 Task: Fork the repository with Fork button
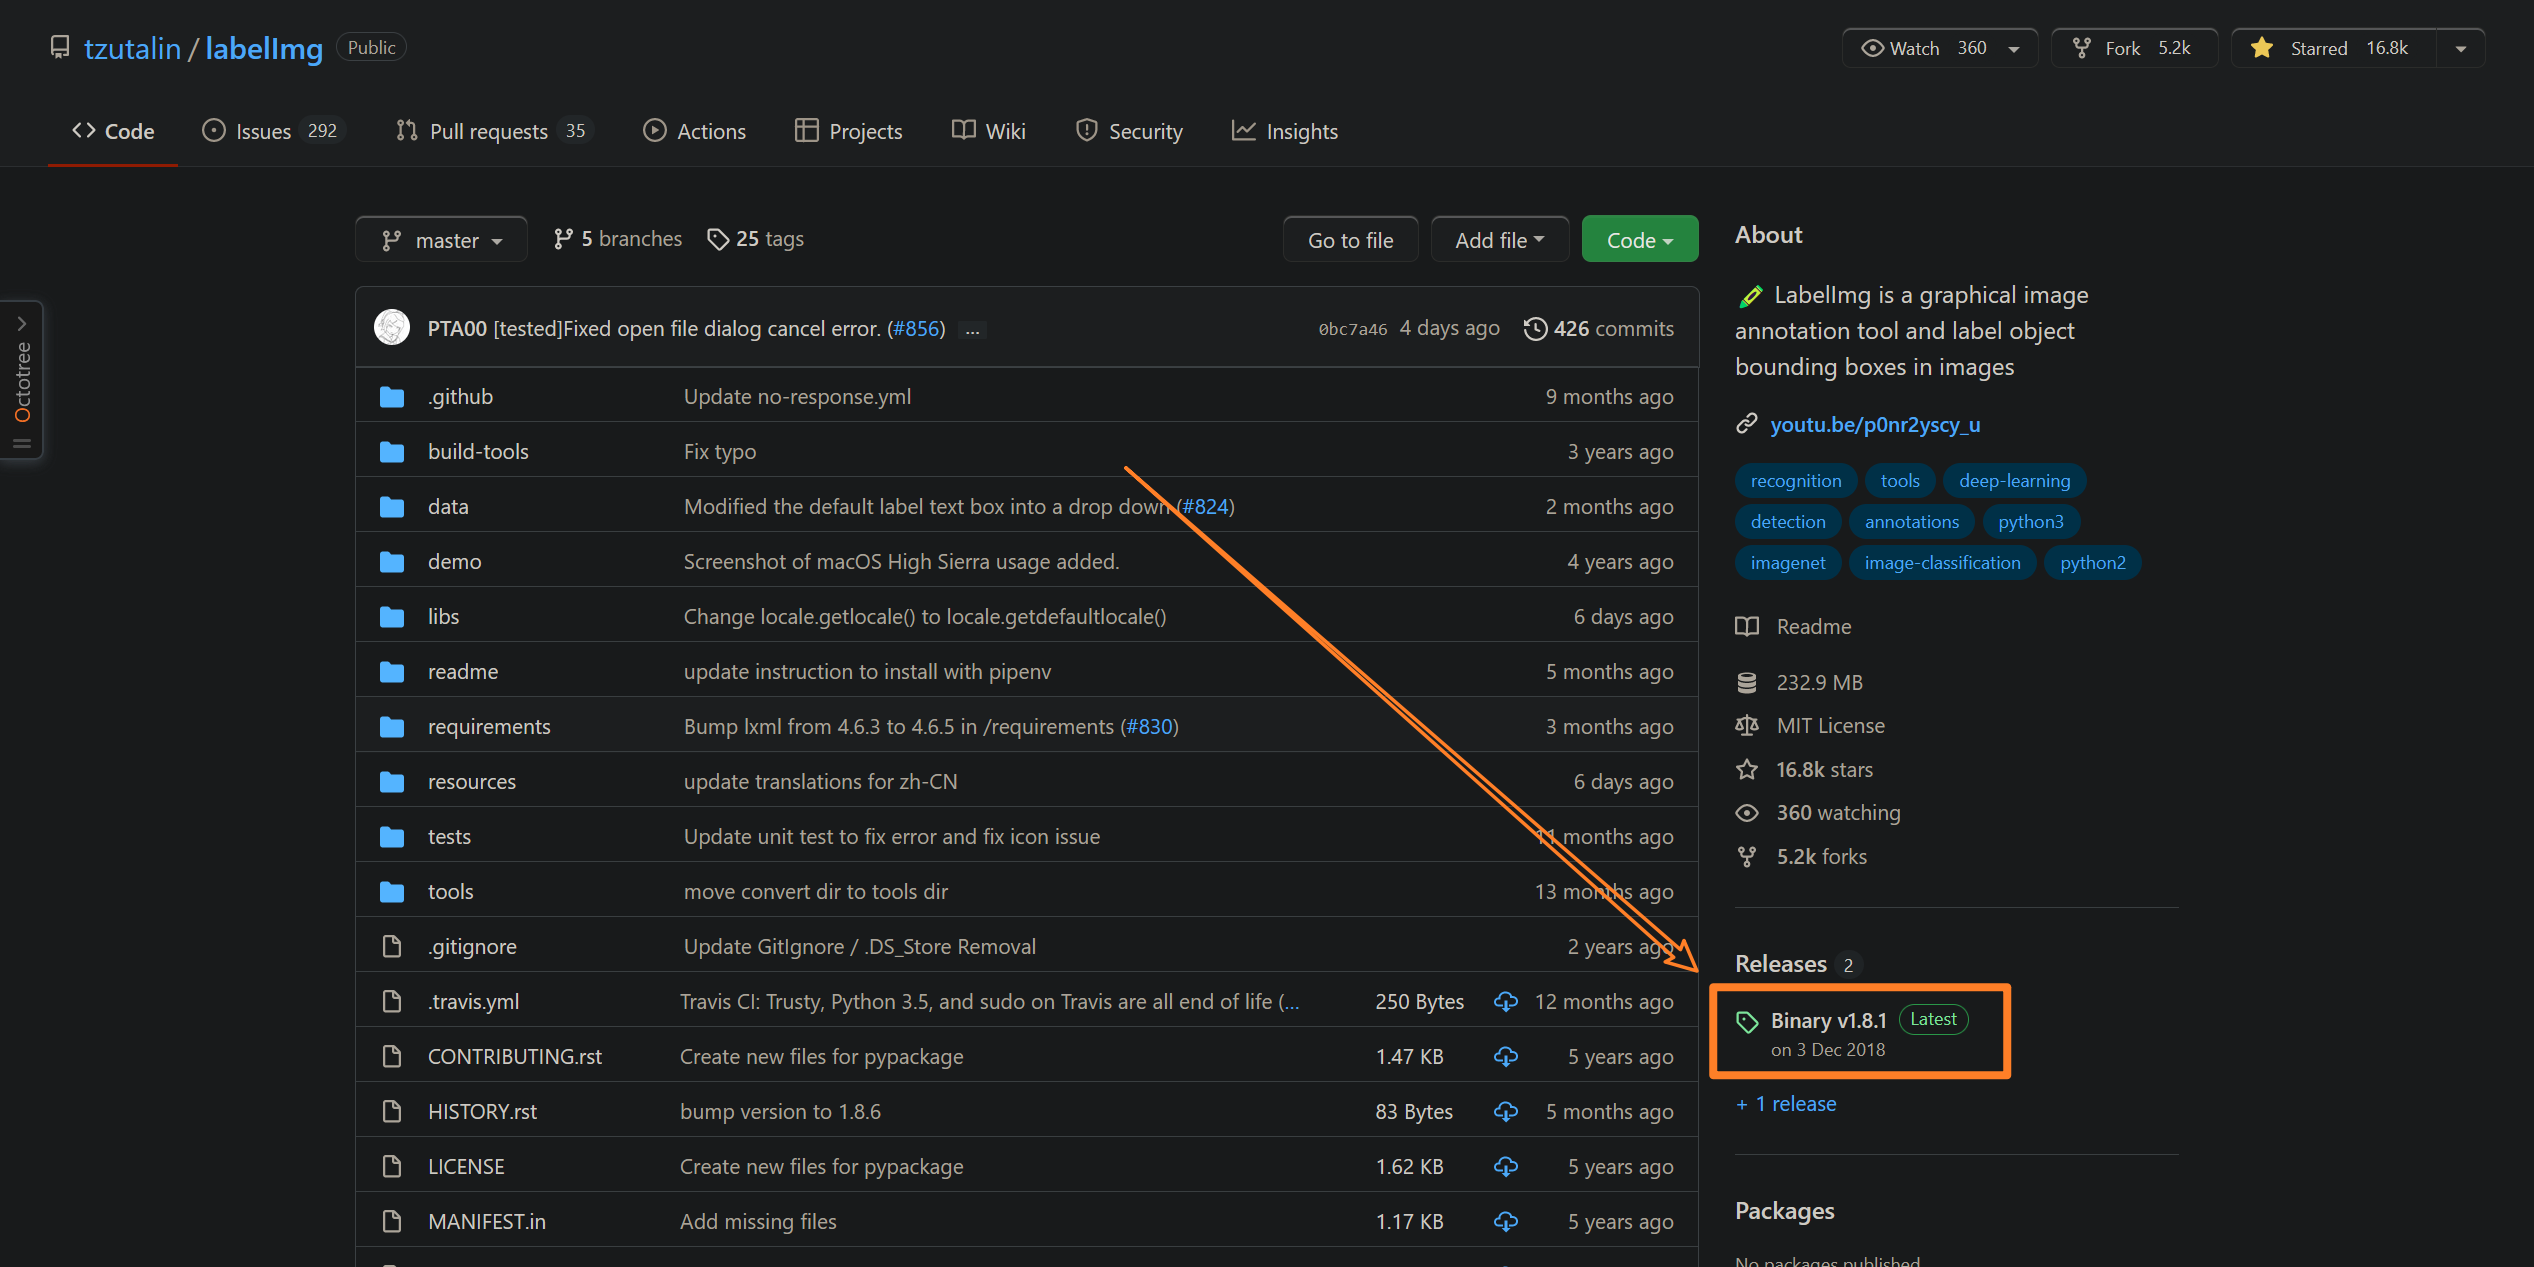point(2134,48)
